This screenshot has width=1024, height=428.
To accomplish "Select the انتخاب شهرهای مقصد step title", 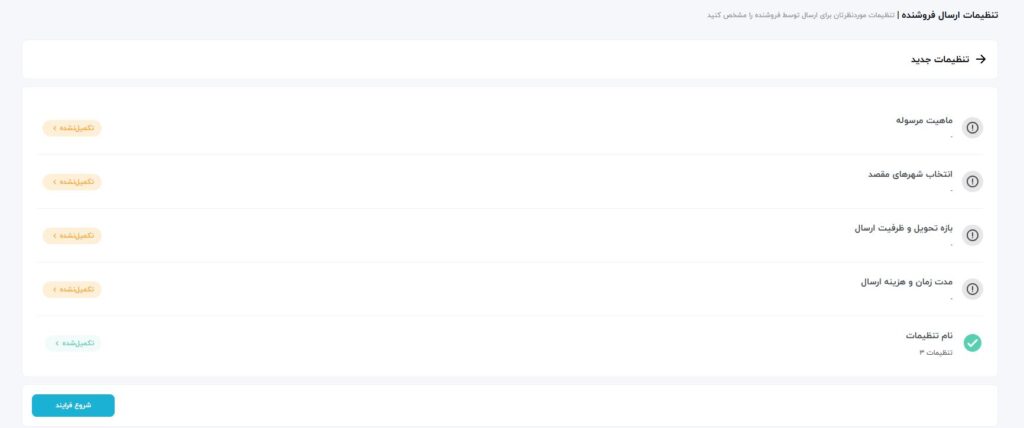I will point(910,174).
